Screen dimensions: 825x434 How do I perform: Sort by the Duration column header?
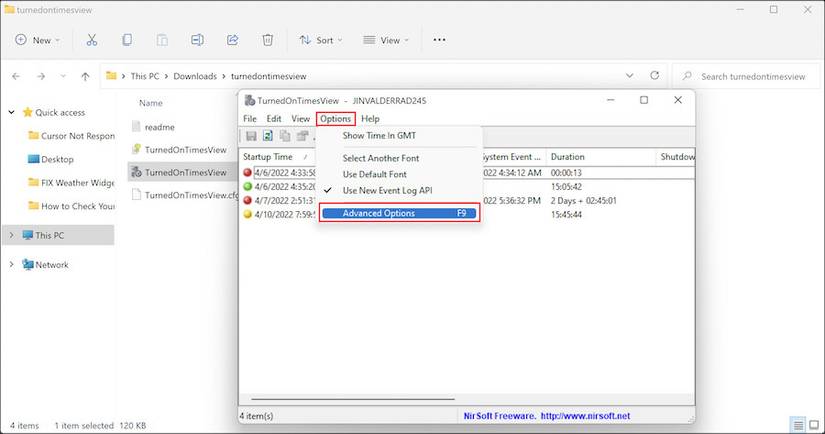pyautogui.click(x=601, y=157)
